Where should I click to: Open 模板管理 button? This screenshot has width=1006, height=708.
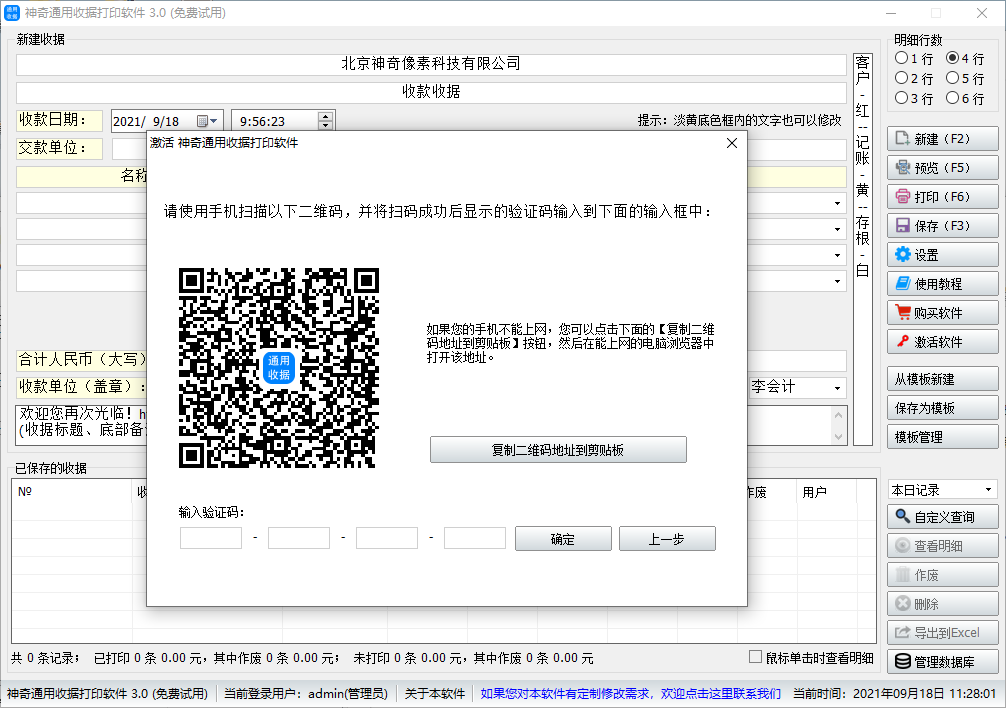point(942,437)
